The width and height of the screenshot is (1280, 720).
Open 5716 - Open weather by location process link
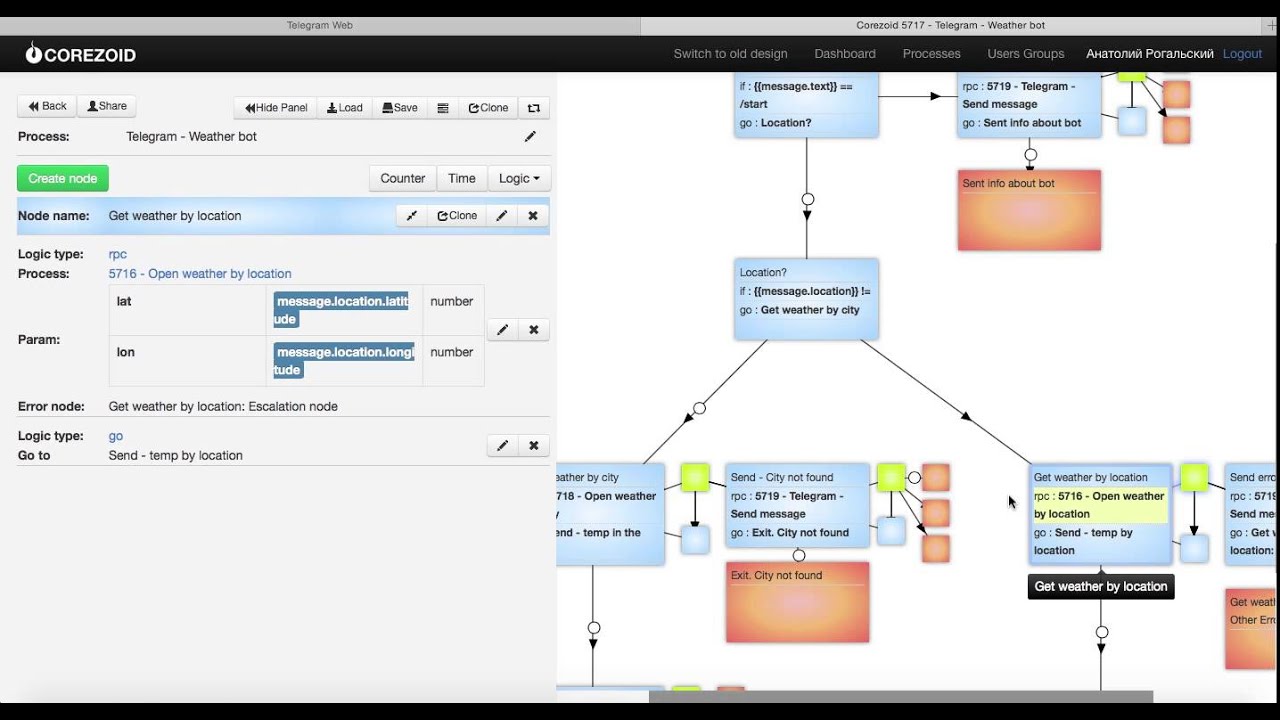coord(200,273)
